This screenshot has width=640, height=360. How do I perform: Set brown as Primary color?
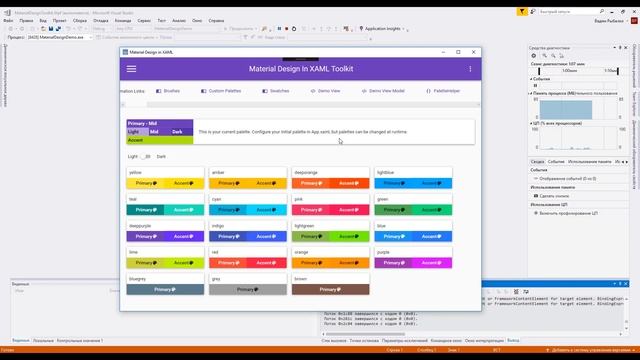[x=330, y=289]
